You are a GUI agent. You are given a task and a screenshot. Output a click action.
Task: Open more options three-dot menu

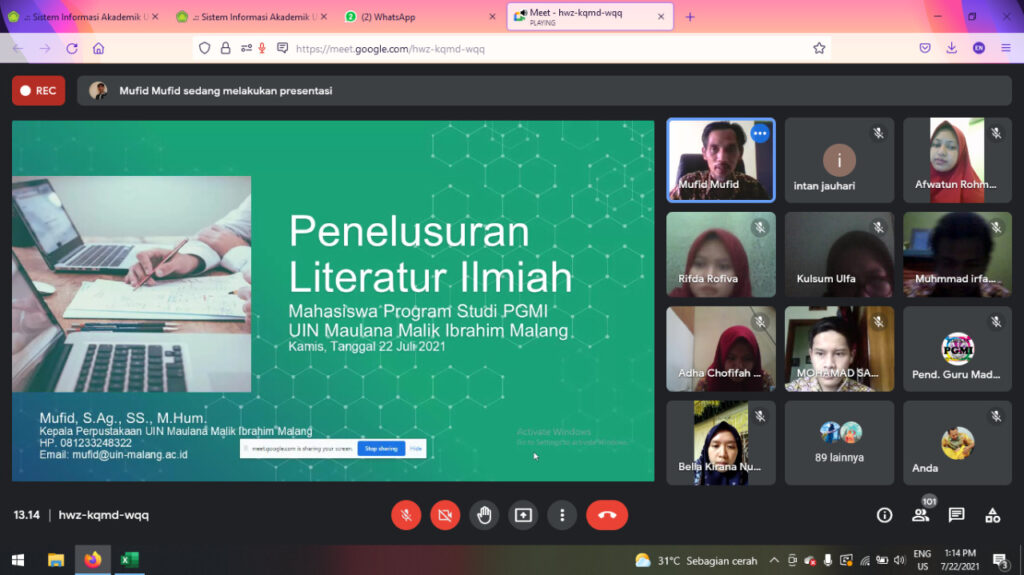coord(562,515)
